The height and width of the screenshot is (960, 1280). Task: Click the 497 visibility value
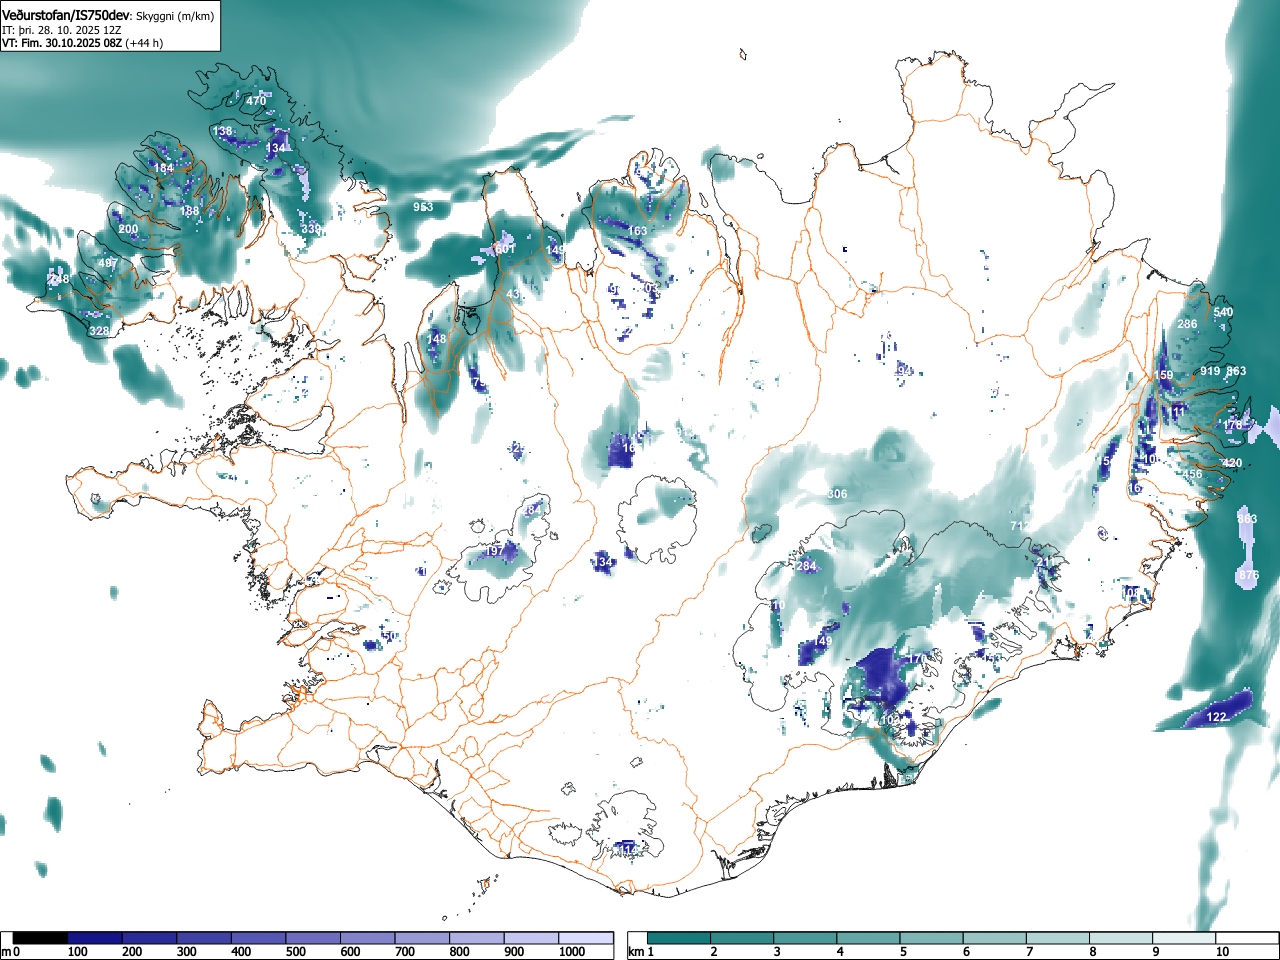tap(107, 264)
